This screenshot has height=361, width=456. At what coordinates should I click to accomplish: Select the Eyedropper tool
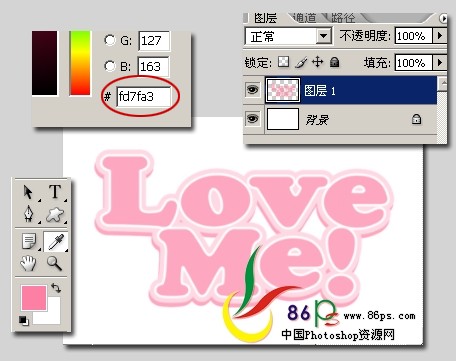56,241
